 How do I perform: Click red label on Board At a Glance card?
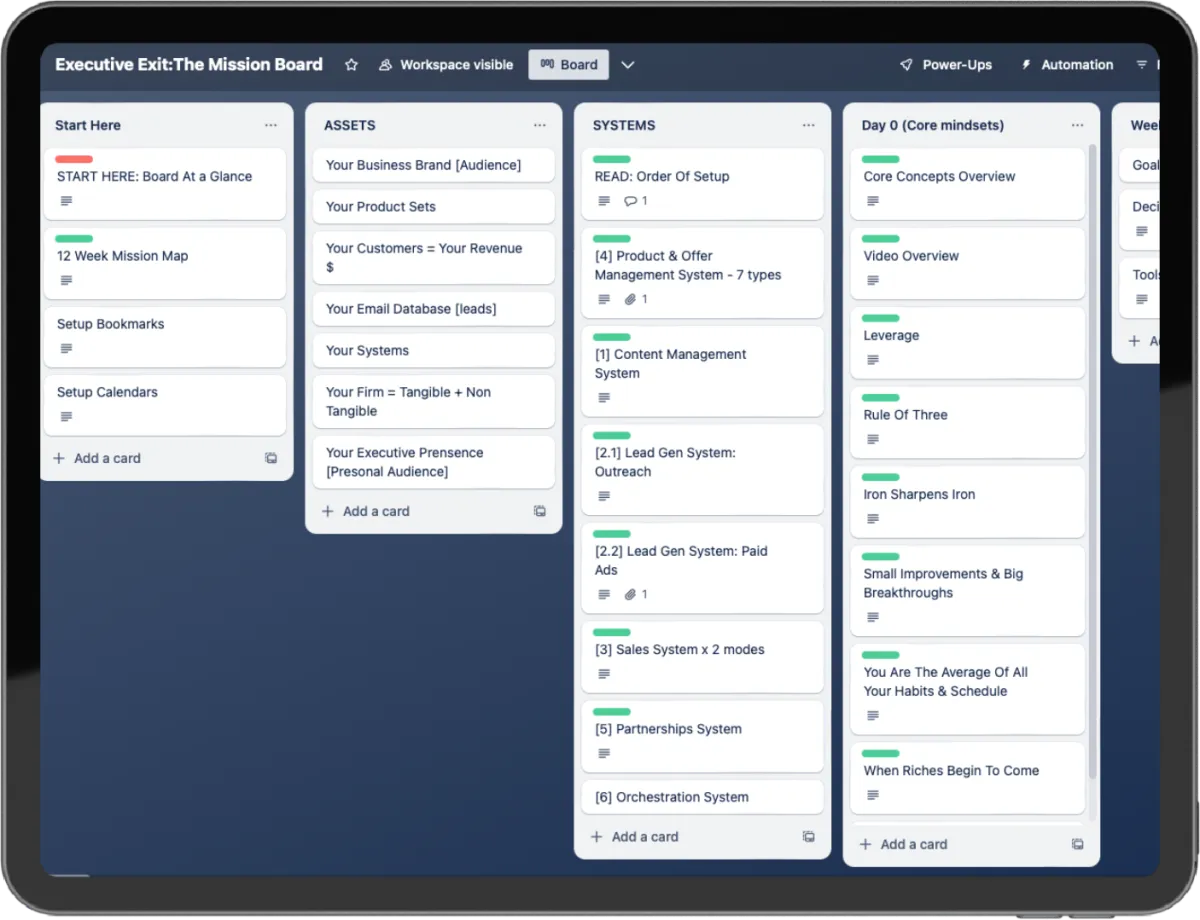click(x=74, y=159)
